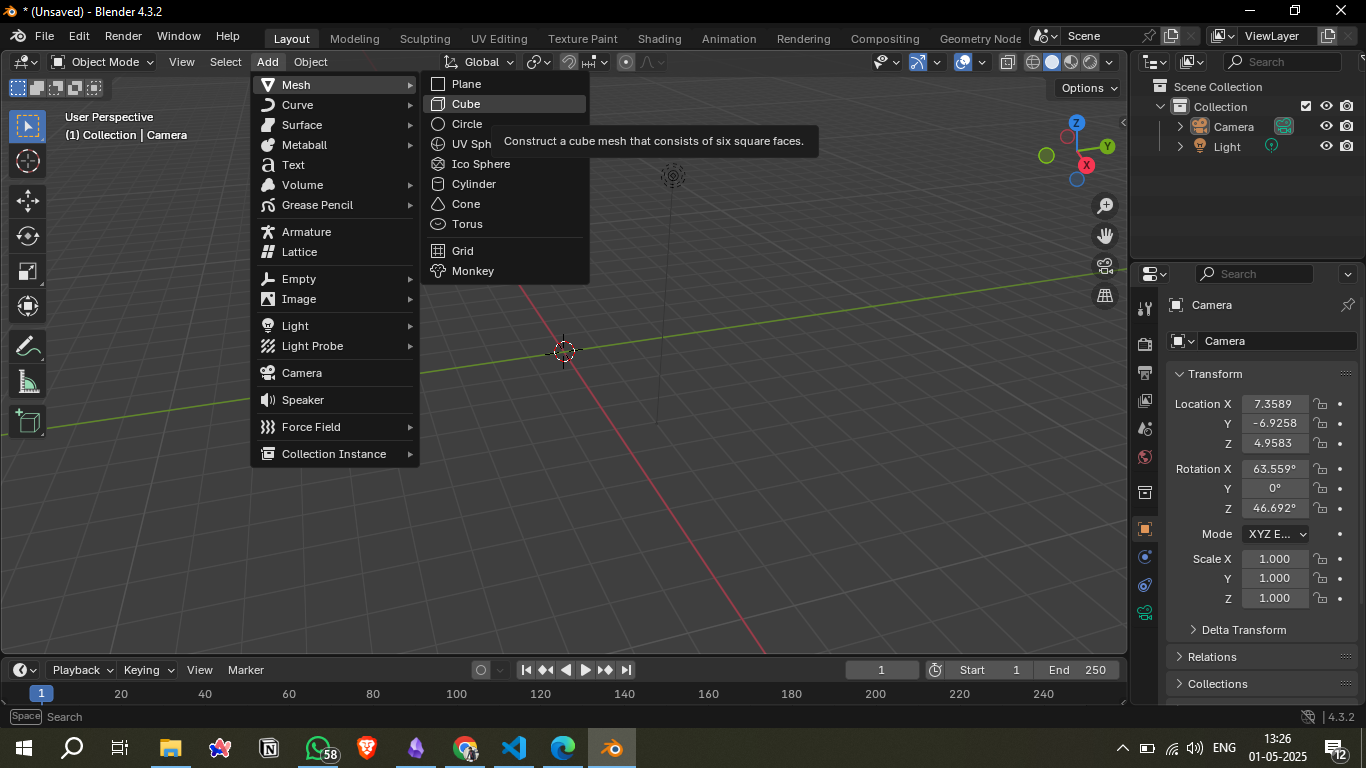Image resolution: width=1366 pixels, height=768 pixels.
Task: Click the viewport zoom magnifier icon
Action: click(x=1105, y=206)
